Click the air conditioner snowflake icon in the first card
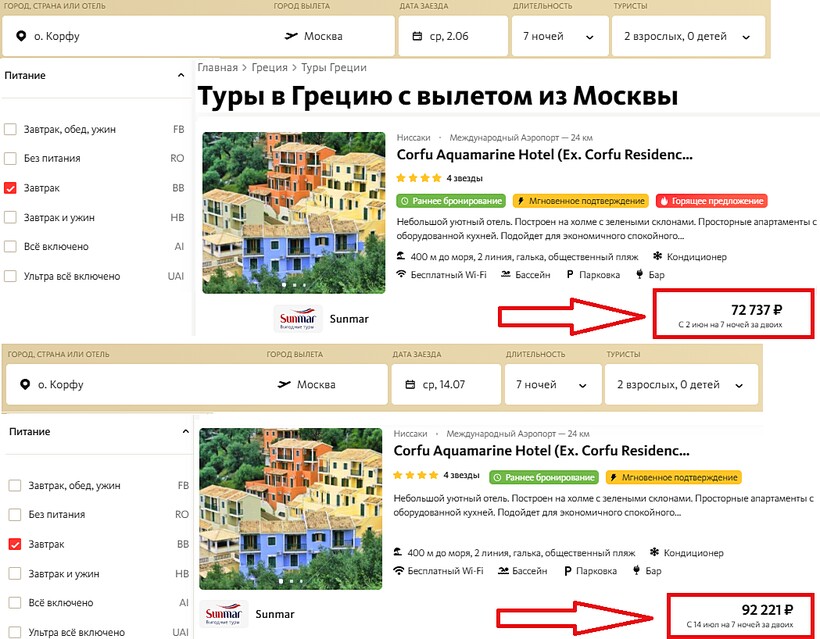The height and width of the screenshot is (639, 820). tap(657, 256)
